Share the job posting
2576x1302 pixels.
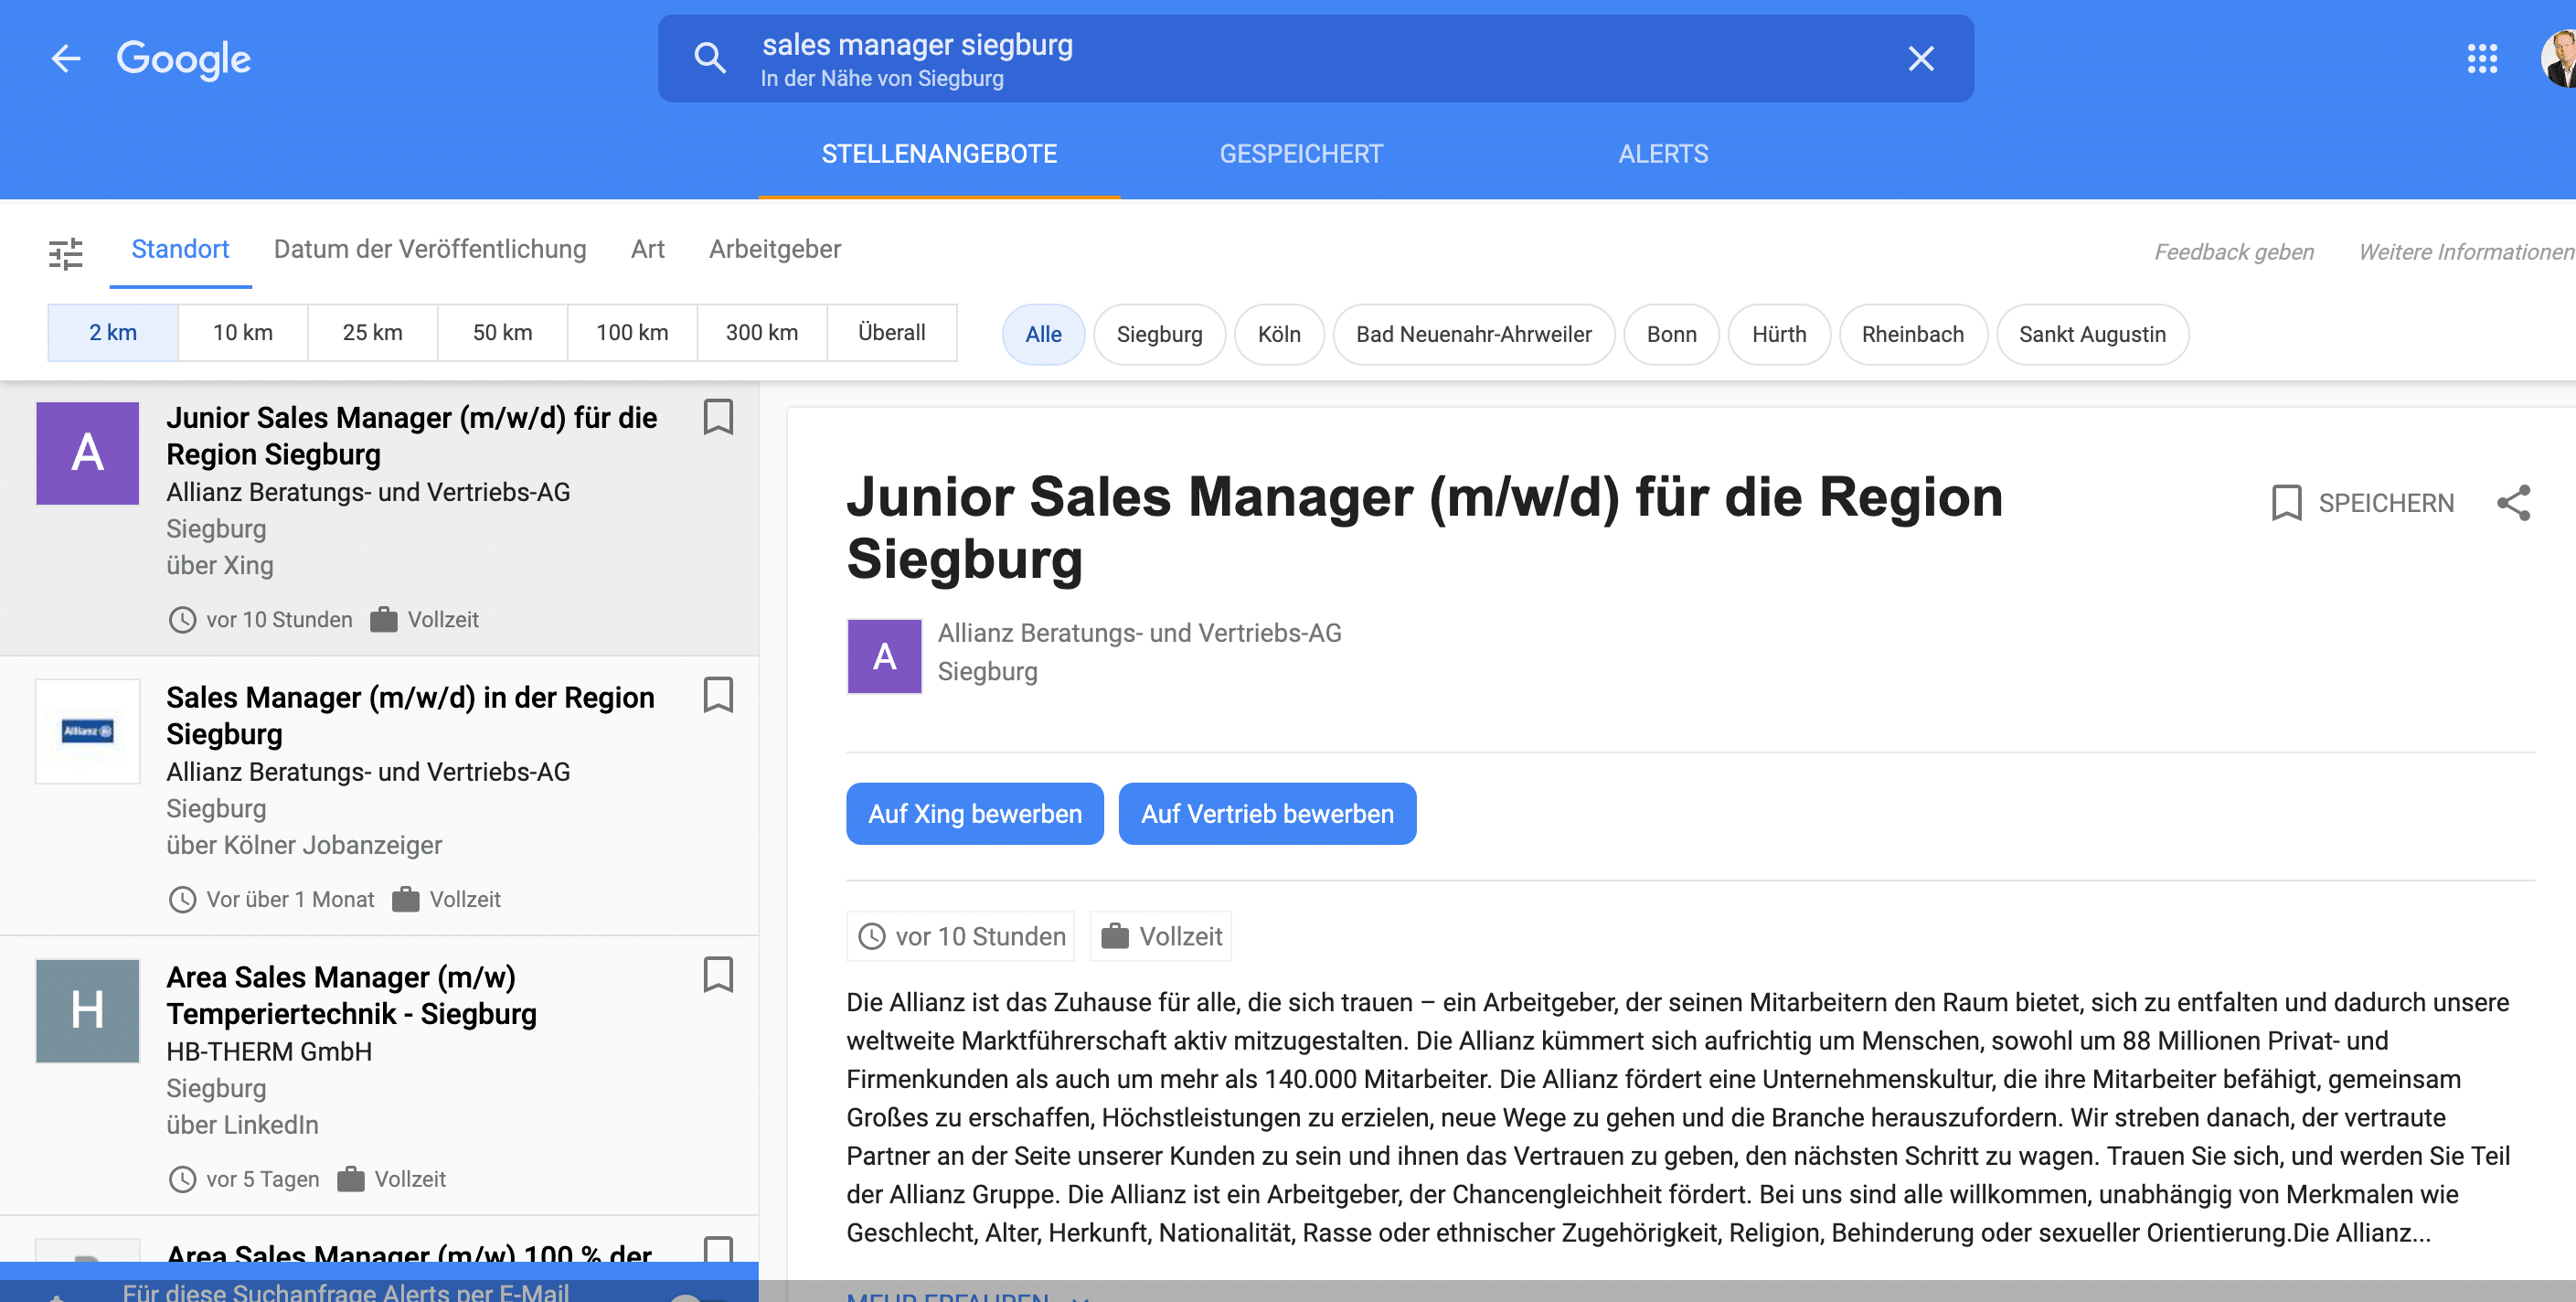[2513, 502]
